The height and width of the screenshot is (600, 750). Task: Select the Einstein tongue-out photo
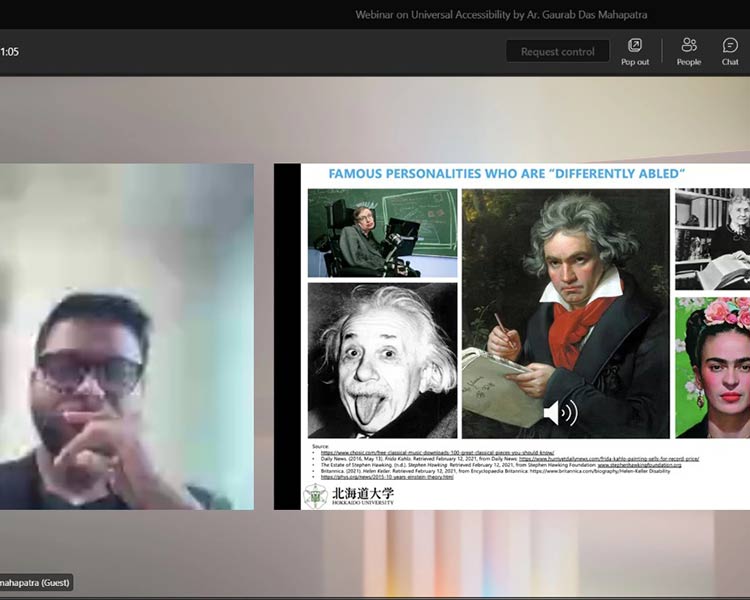382,360
